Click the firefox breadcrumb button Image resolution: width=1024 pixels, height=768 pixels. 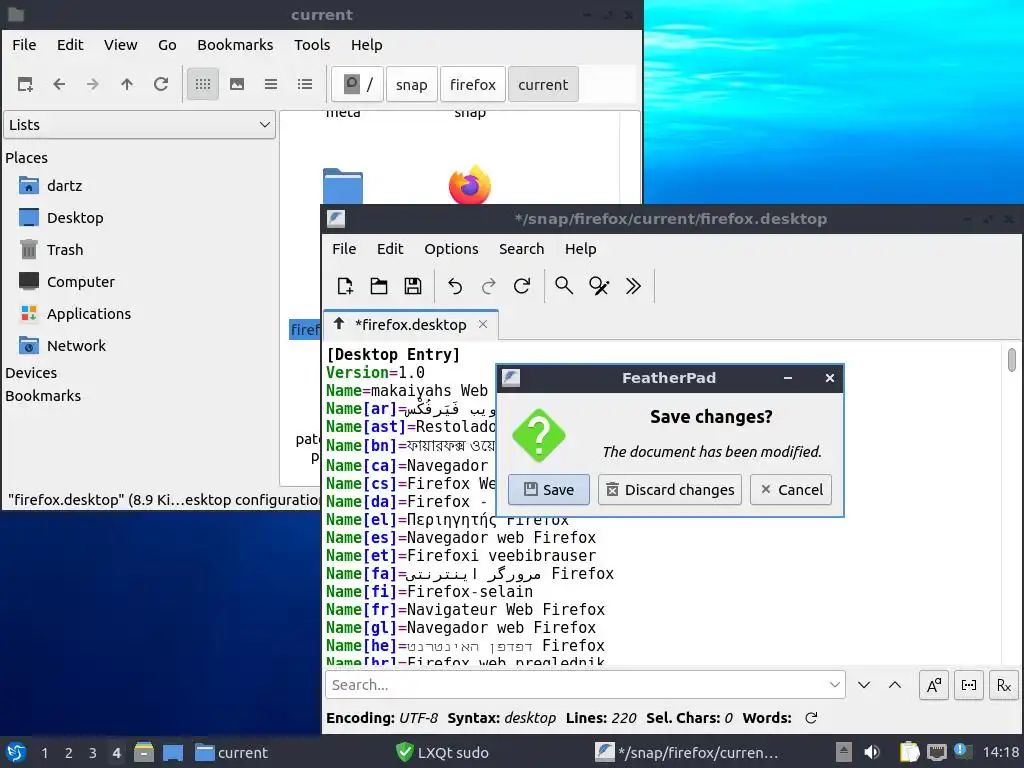coord(473,84)
